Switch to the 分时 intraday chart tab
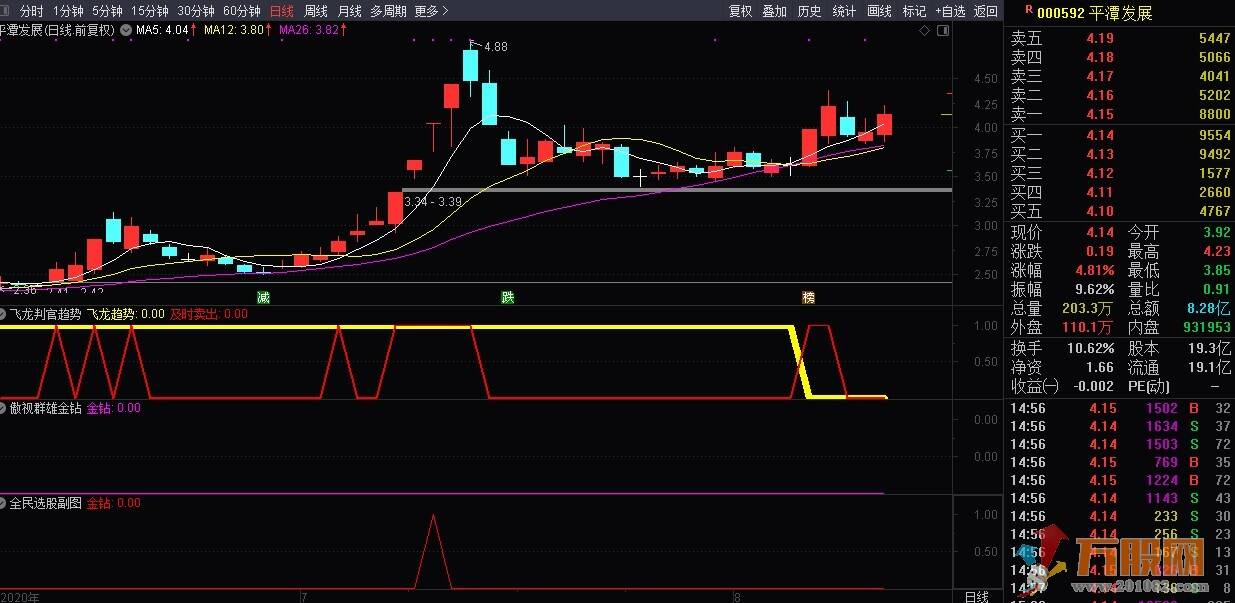 pyautogui.click(x=31, y=11)
